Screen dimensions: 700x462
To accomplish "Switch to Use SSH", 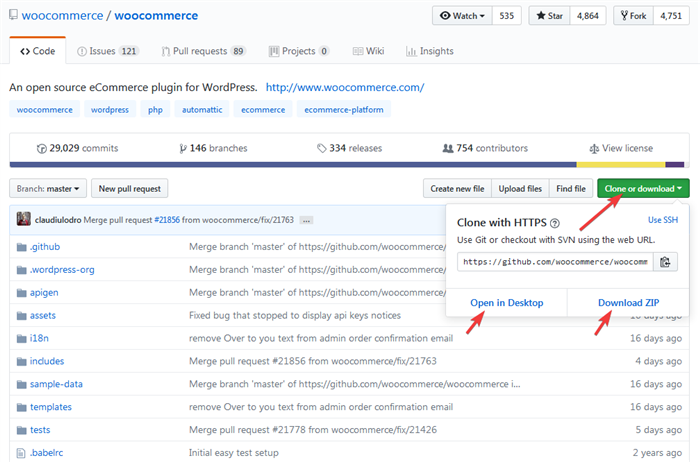I will pyautogui.click(x=663, y=220).
